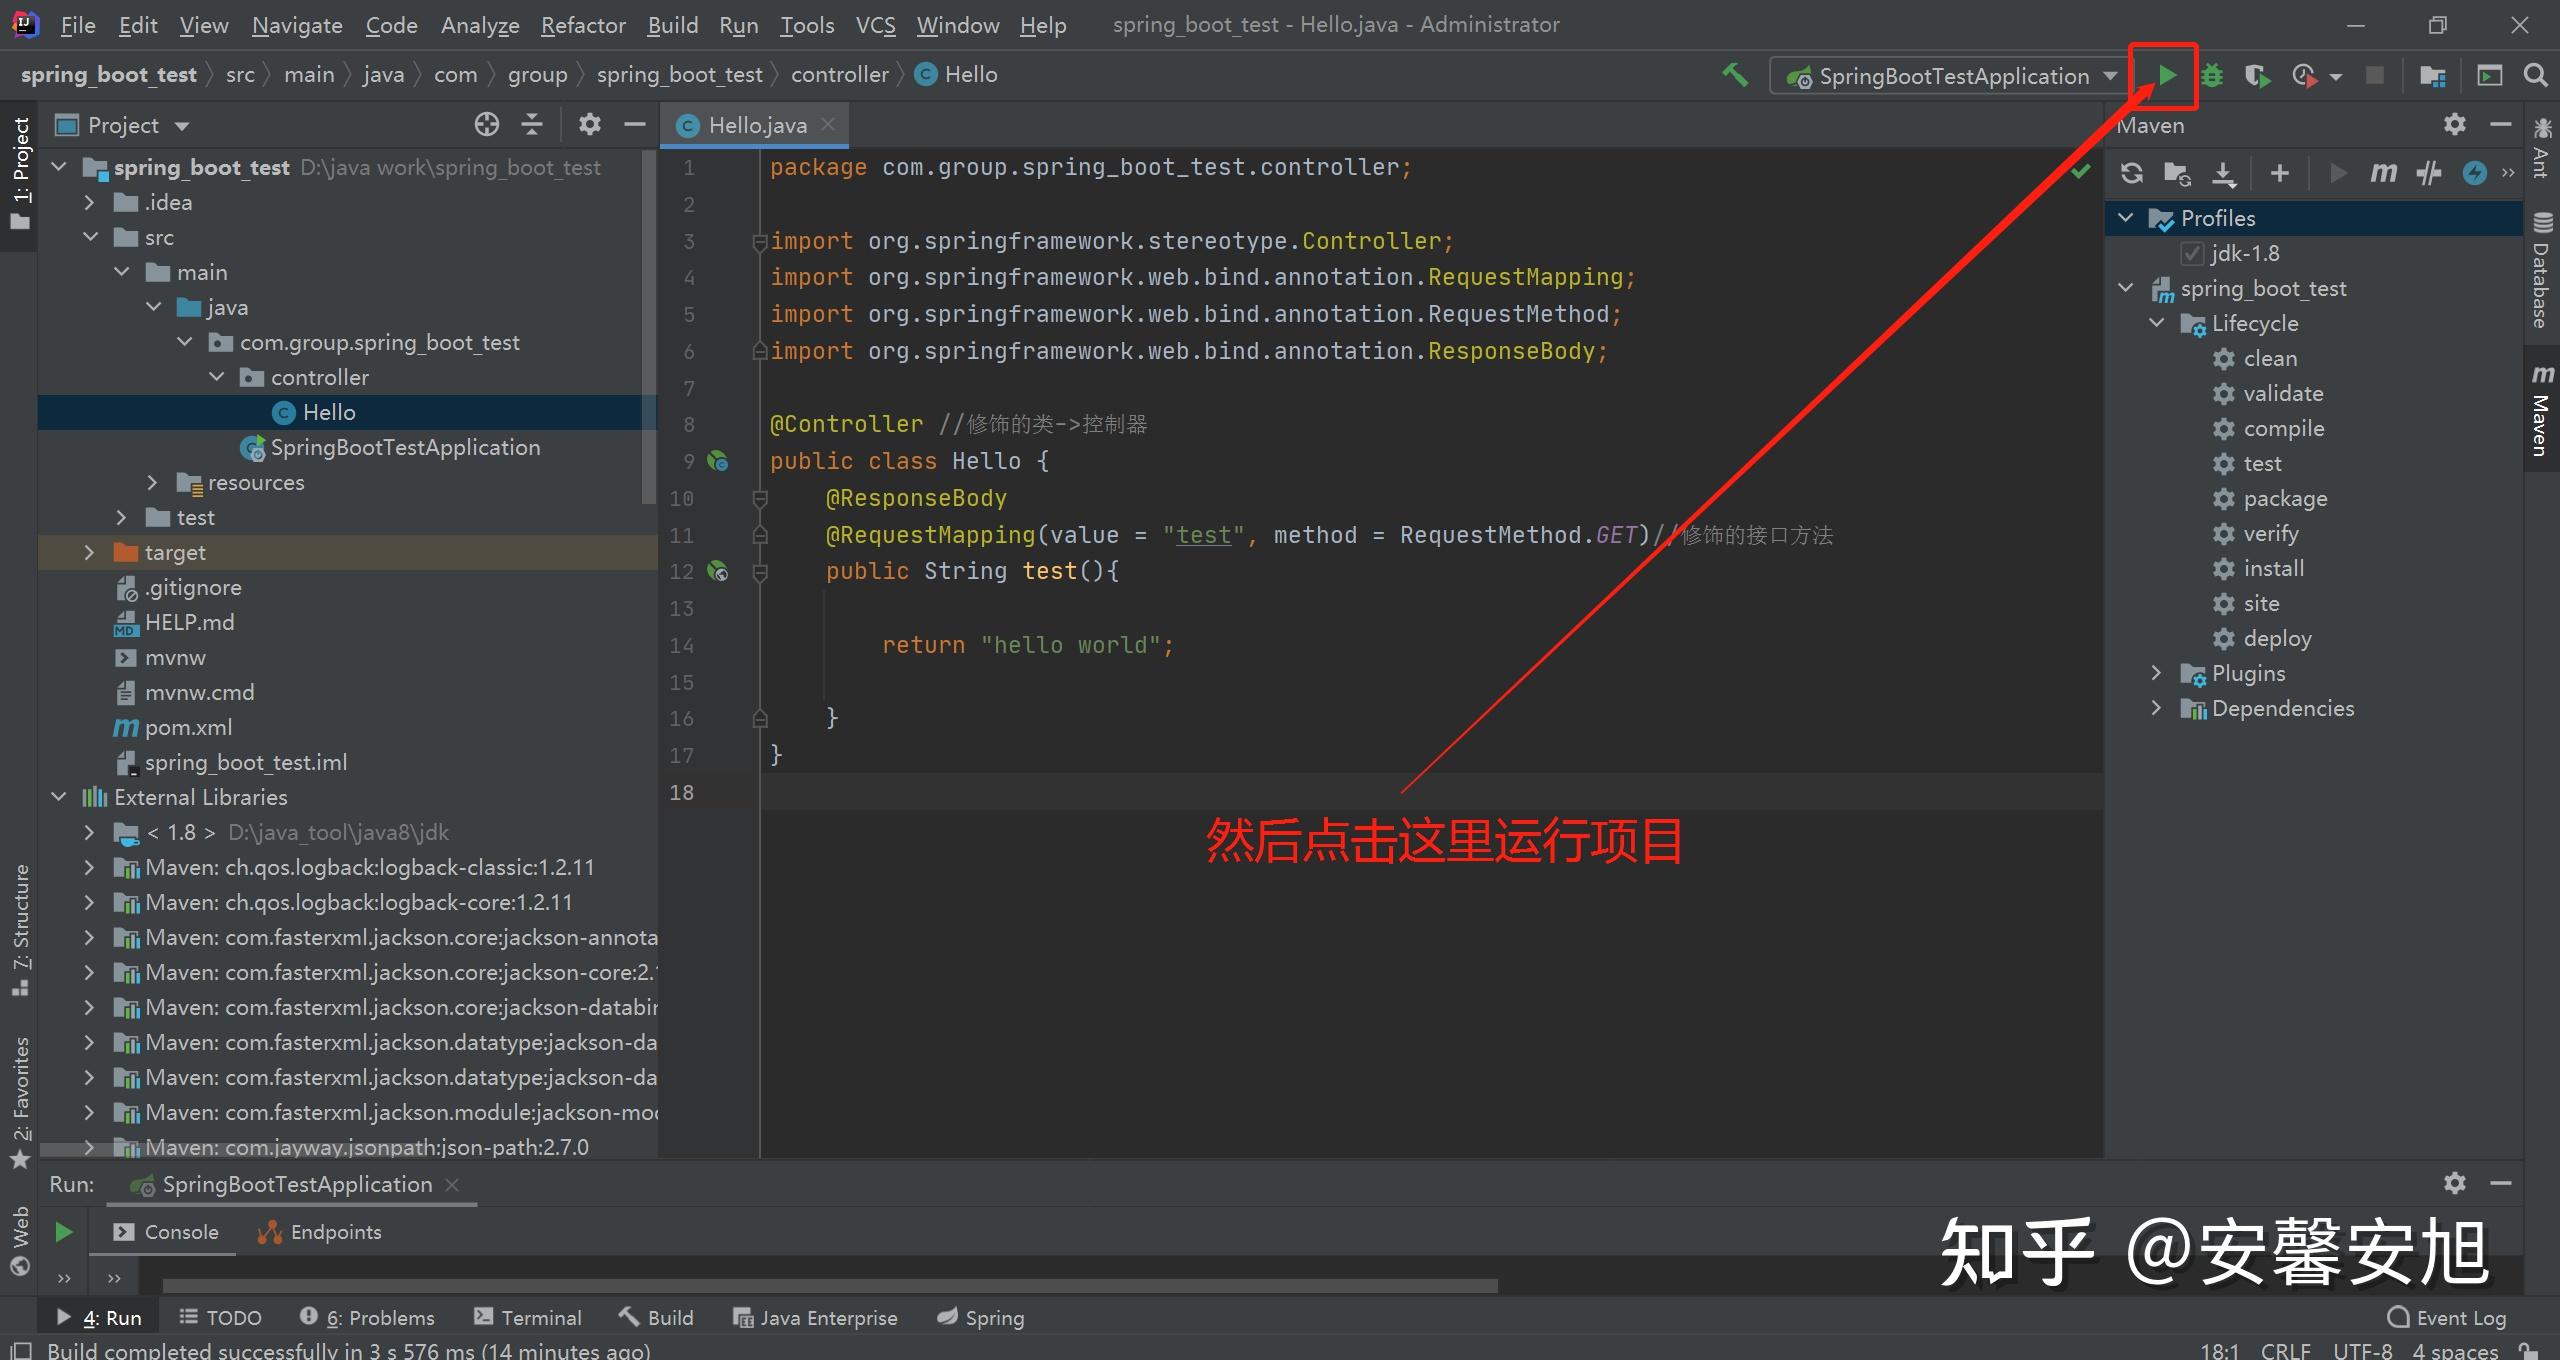
Task: Expand the .idea folder
Action: (x=90, y=202)
